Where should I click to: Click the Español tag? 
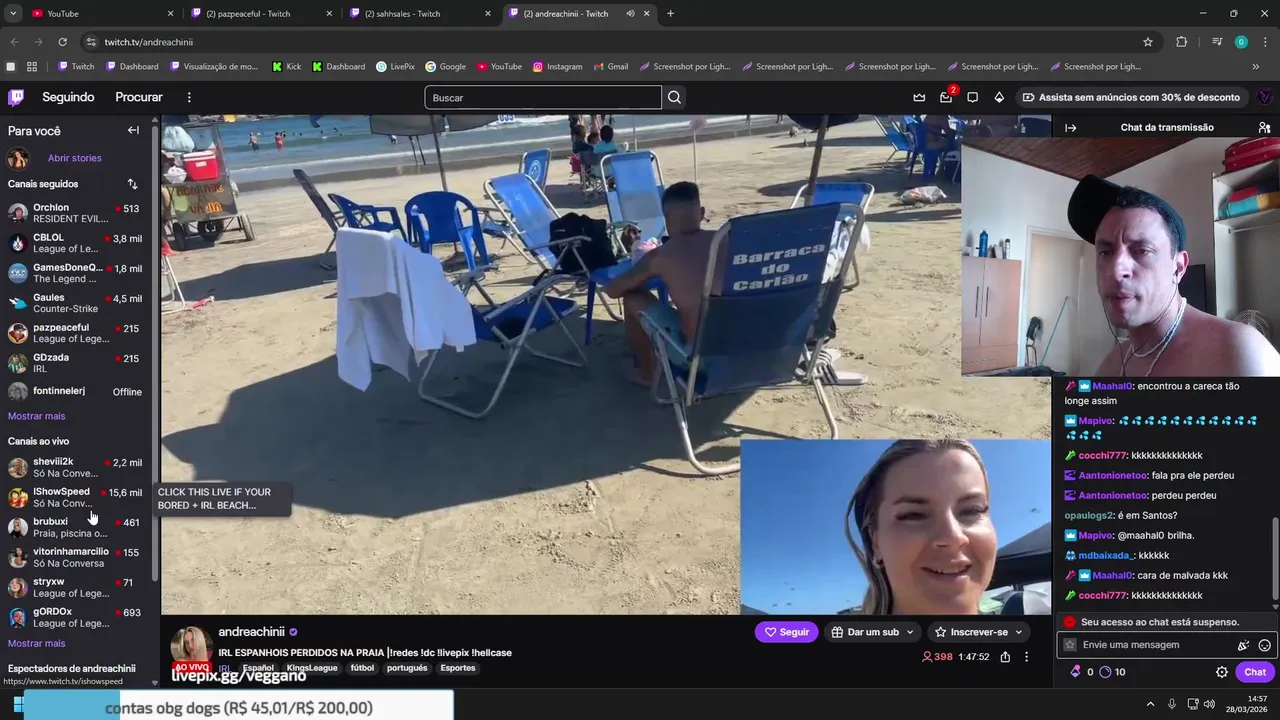coord(258,668)
